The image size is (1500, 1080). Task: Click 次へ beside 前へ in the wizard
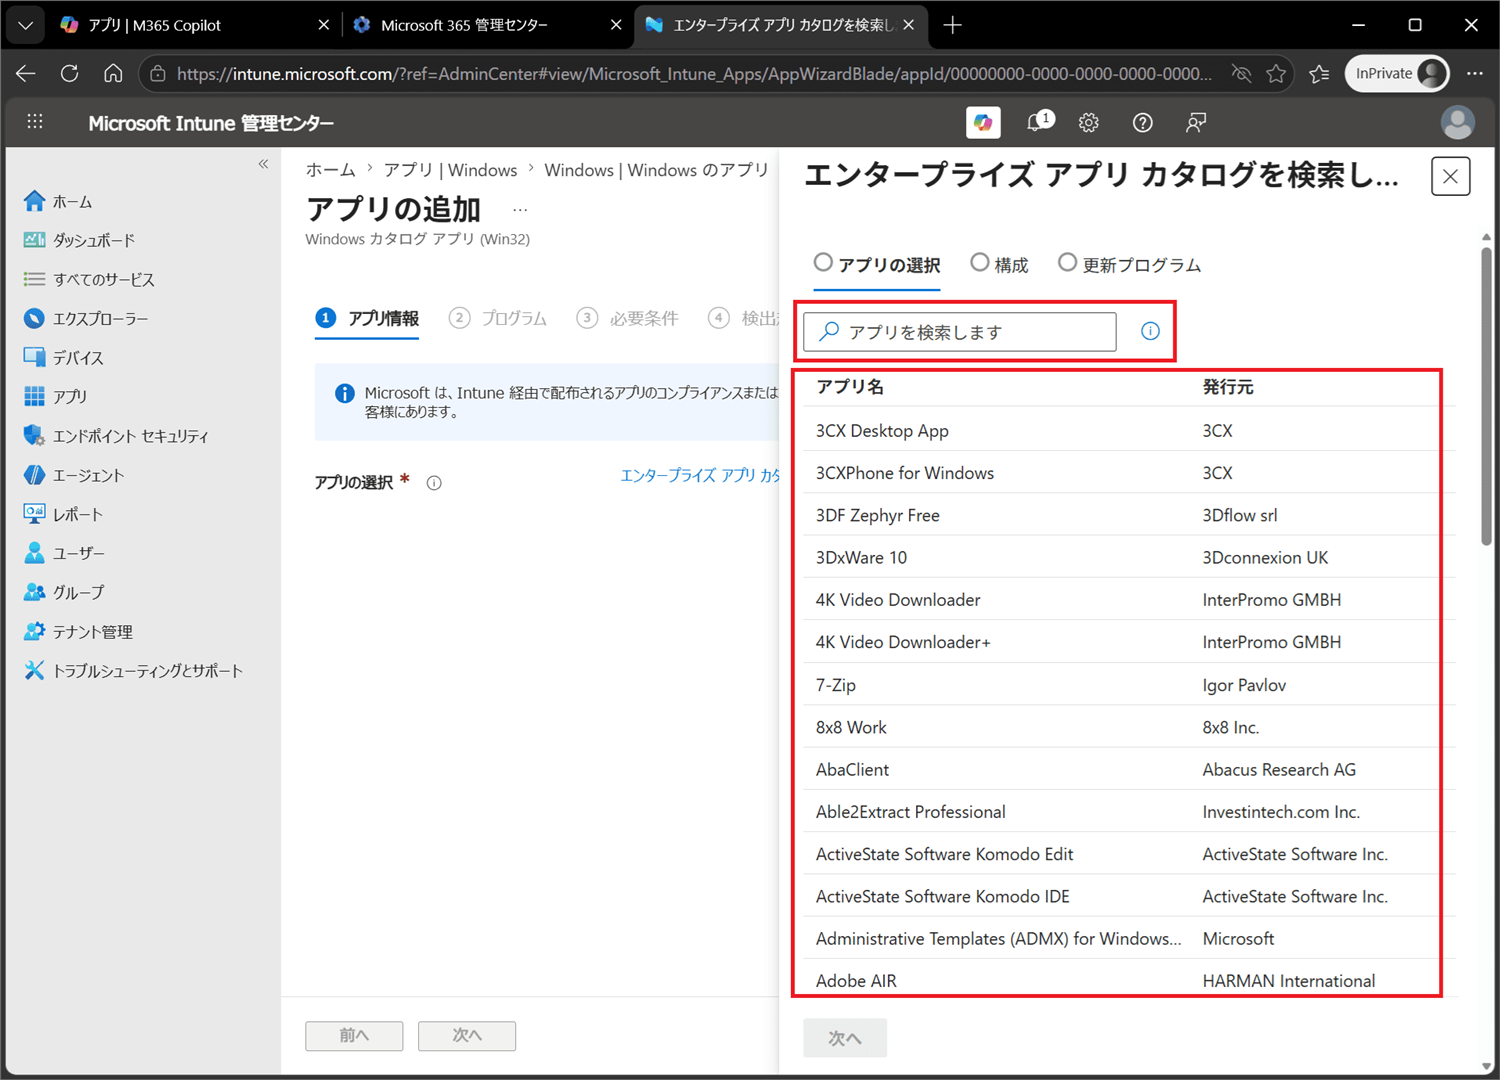(x=467, y=1036)
